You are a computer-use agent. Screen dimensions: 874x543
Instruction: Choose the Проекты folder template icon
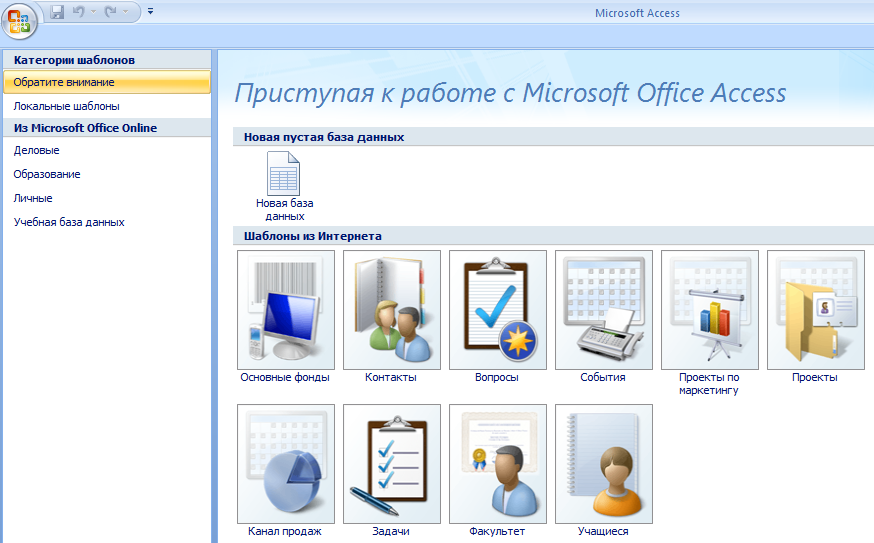815,309
